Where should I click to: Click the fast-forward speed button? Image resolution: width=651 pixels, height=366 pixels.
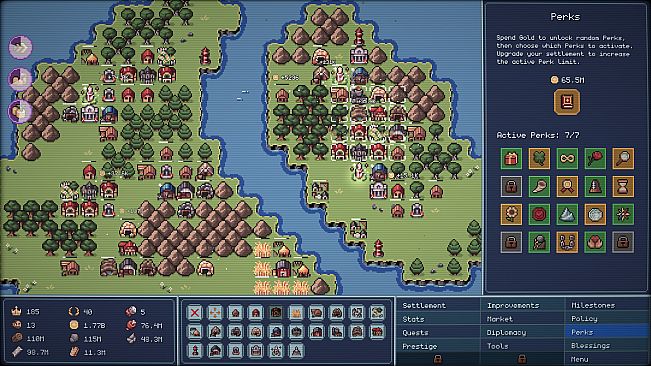pyautogui.click(x=20, y=47)
